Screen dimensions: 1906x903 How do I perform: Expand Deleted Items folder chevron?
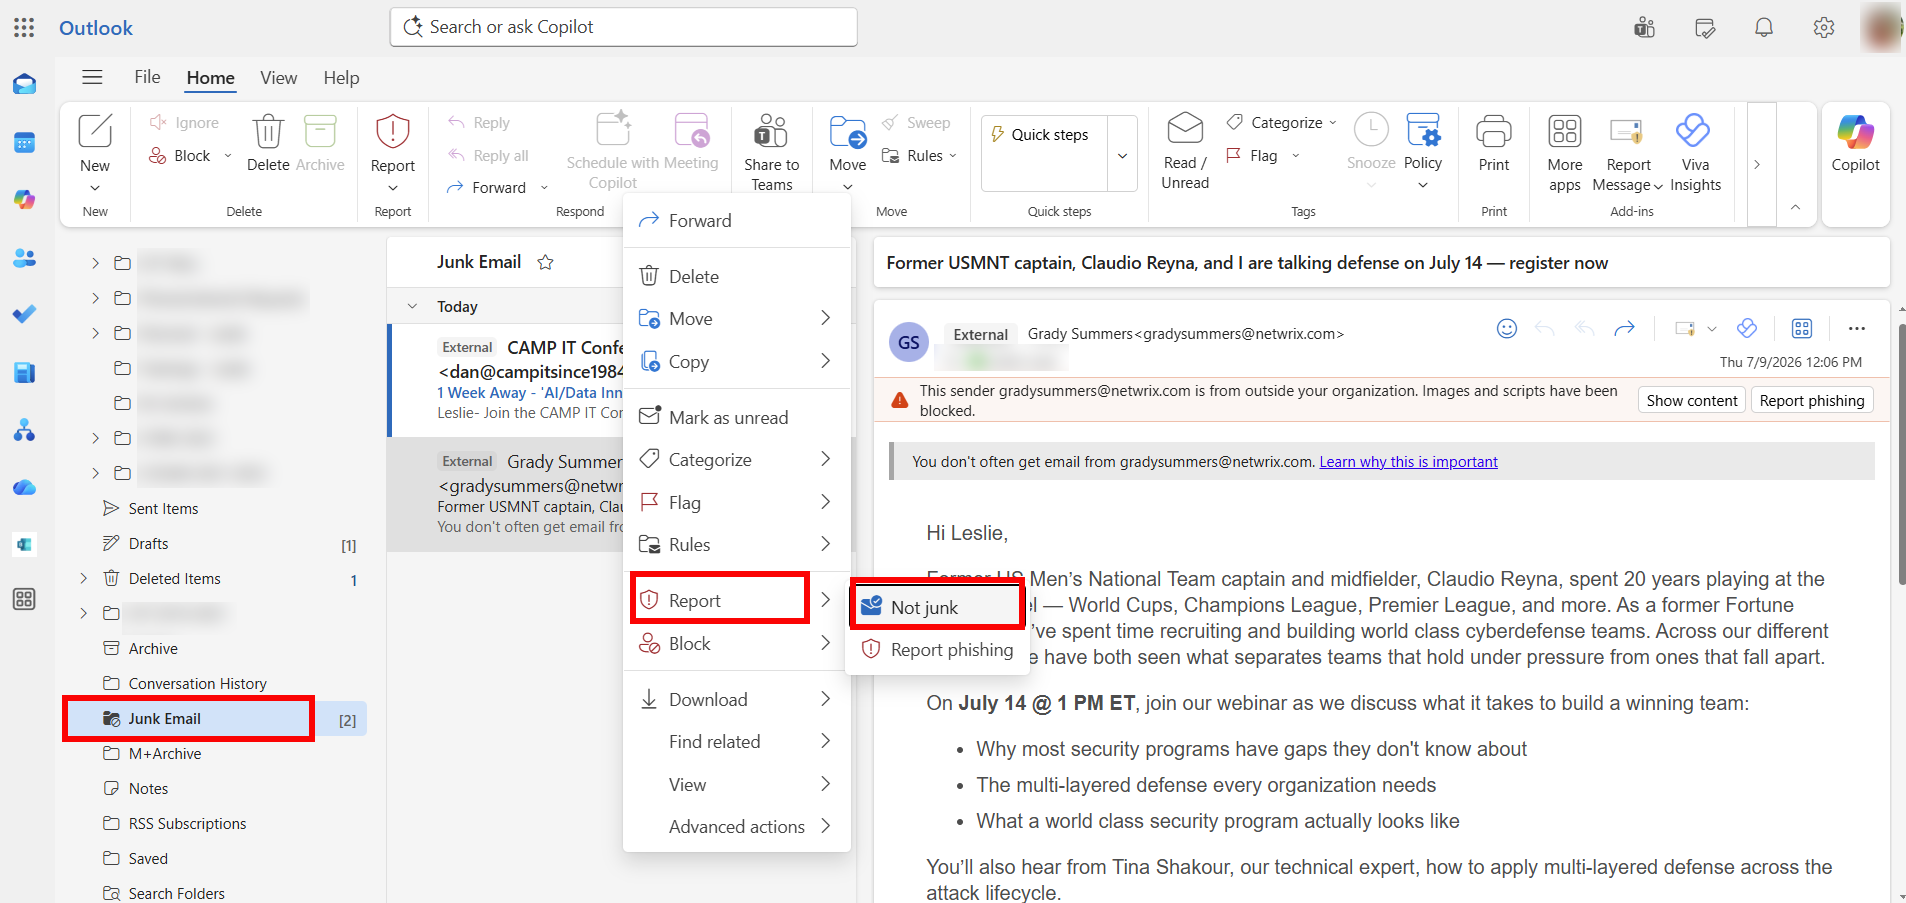83,578
